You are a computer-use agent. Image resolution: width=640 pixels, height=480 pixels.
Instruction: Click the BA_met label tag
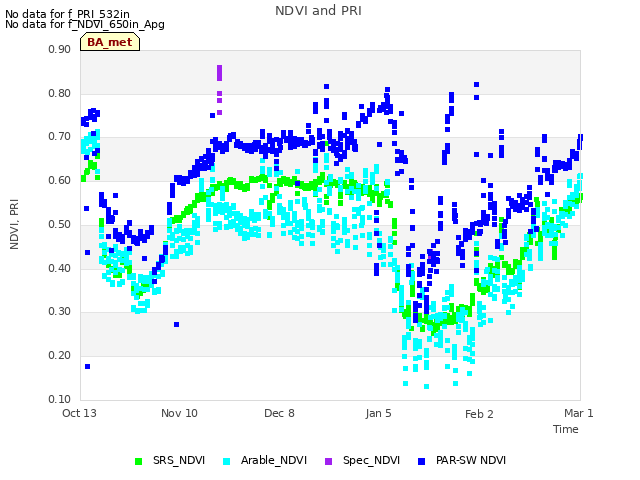[x=110, y=42]
